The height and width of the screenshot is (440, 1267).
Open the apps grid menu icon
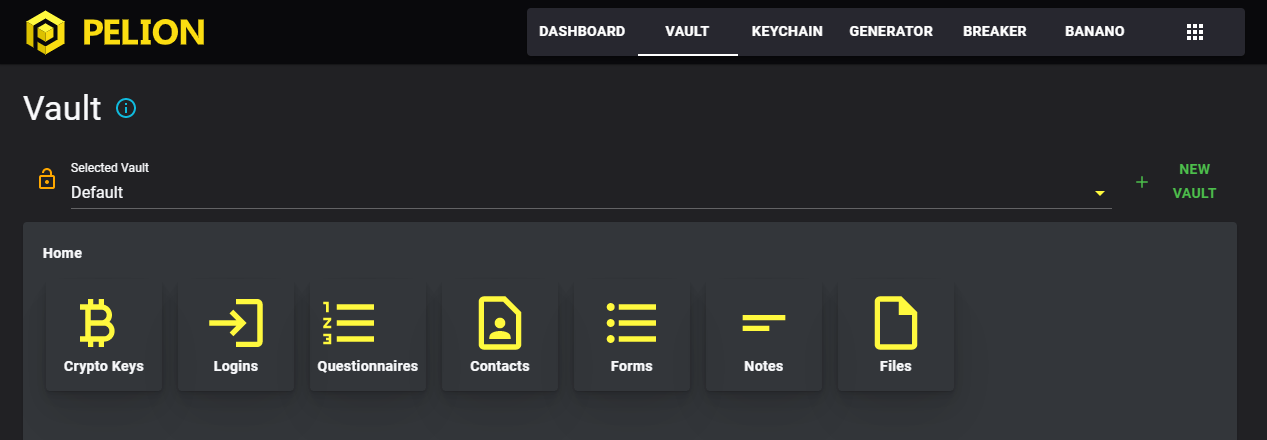coord(1194,32)
